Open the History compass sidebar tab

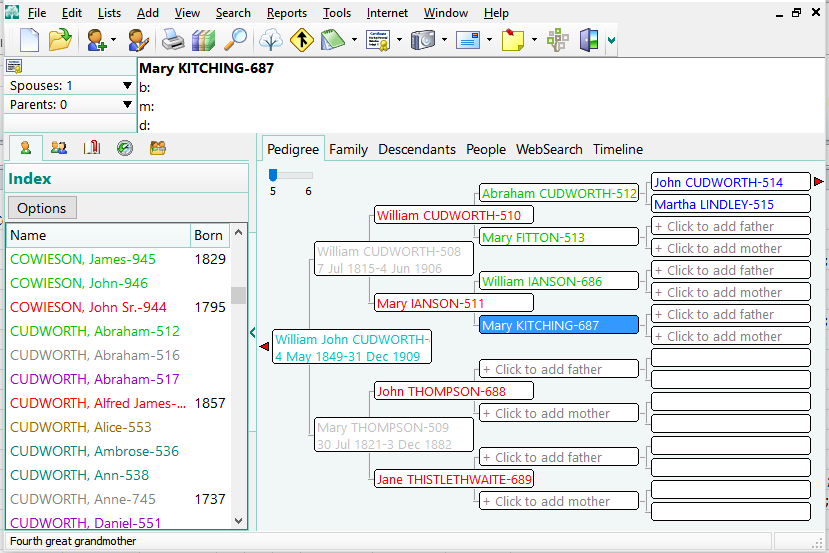pyautogui.click(x=125, y=148)
